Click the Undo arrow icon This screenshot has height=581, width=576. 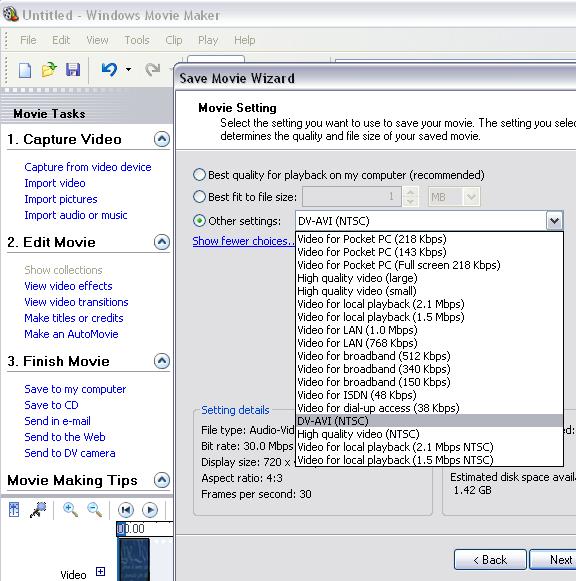(109, 69)
